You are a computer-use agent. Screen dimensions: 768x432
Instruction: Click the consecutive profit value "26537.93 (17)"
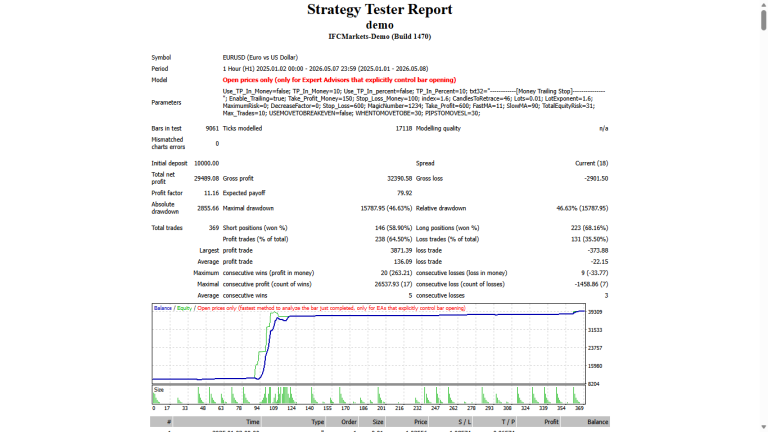tap(393, 285)
